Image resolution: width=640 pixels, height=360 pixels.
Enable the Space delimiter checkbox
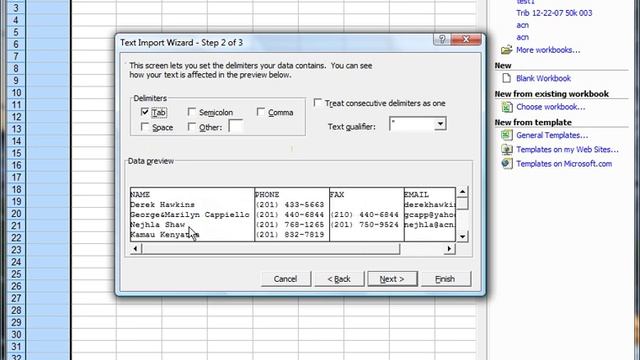coord(144,127)
